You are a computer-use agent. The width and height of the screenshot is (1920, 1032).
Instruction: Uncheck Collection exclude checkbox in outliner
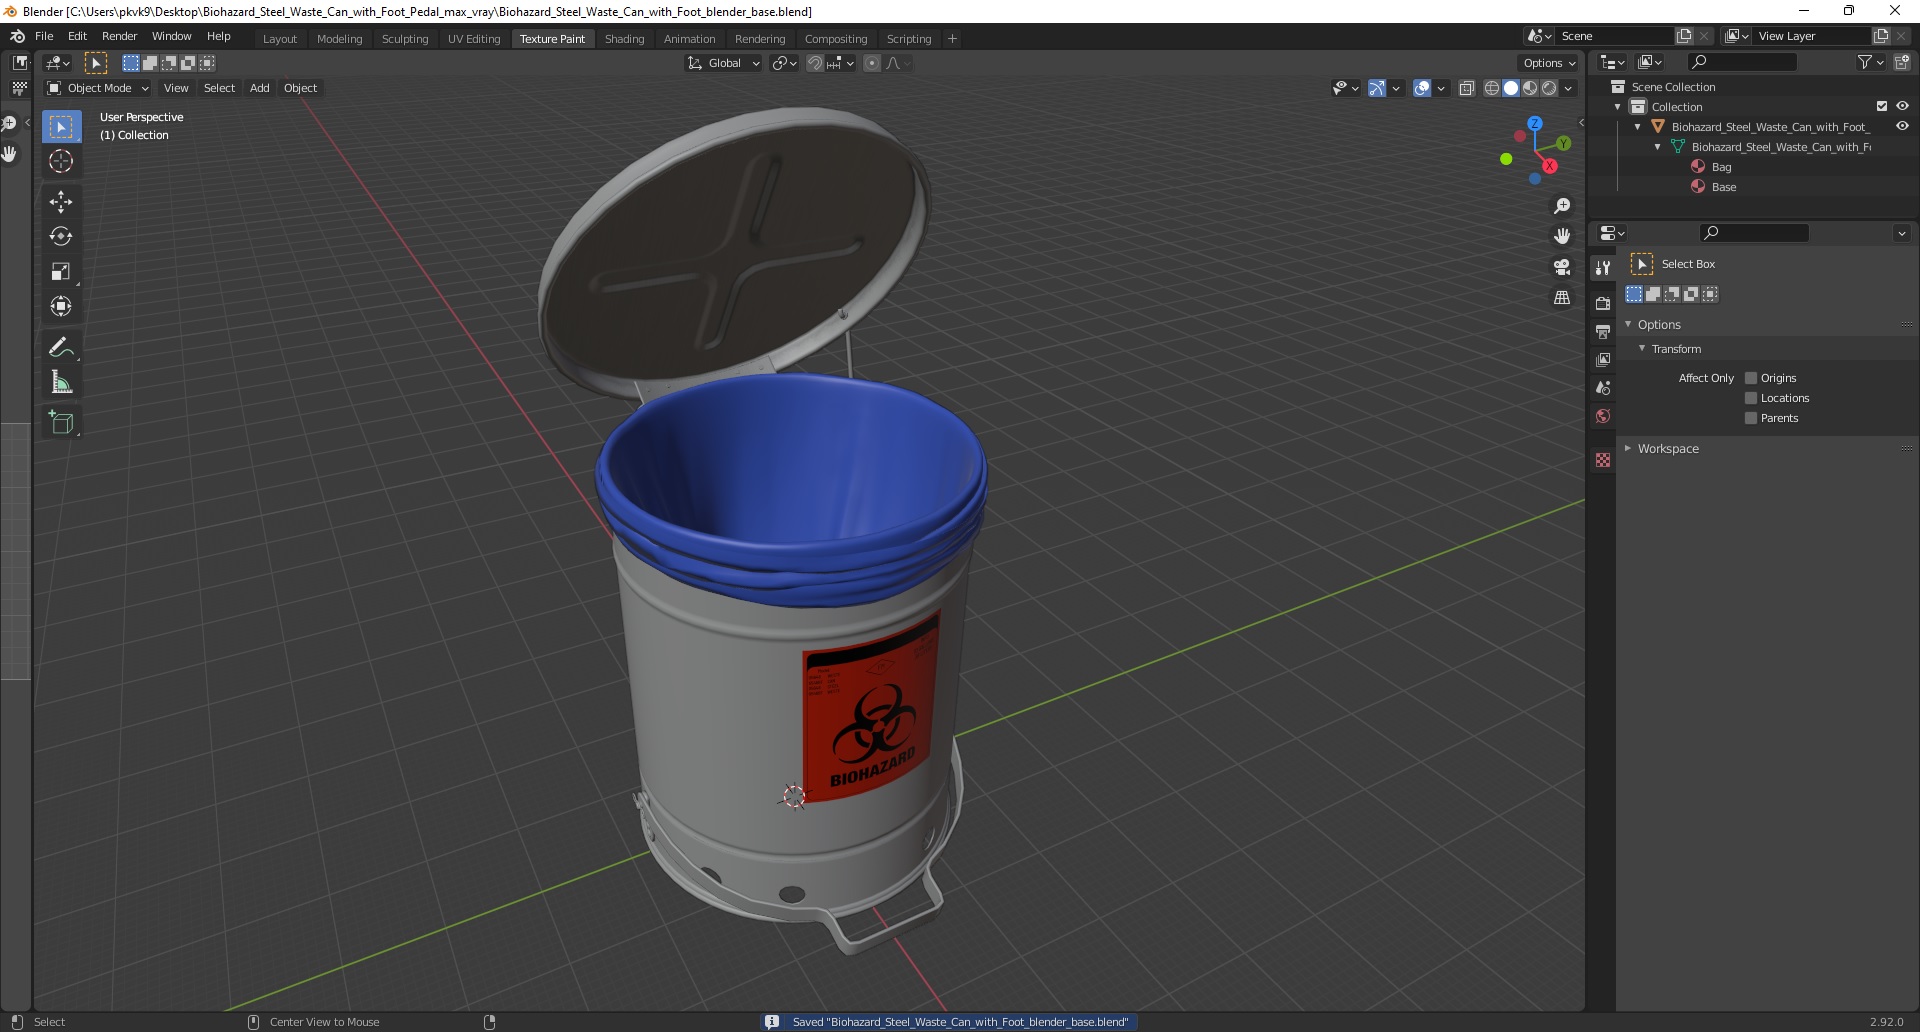[x=1882, y=107]
